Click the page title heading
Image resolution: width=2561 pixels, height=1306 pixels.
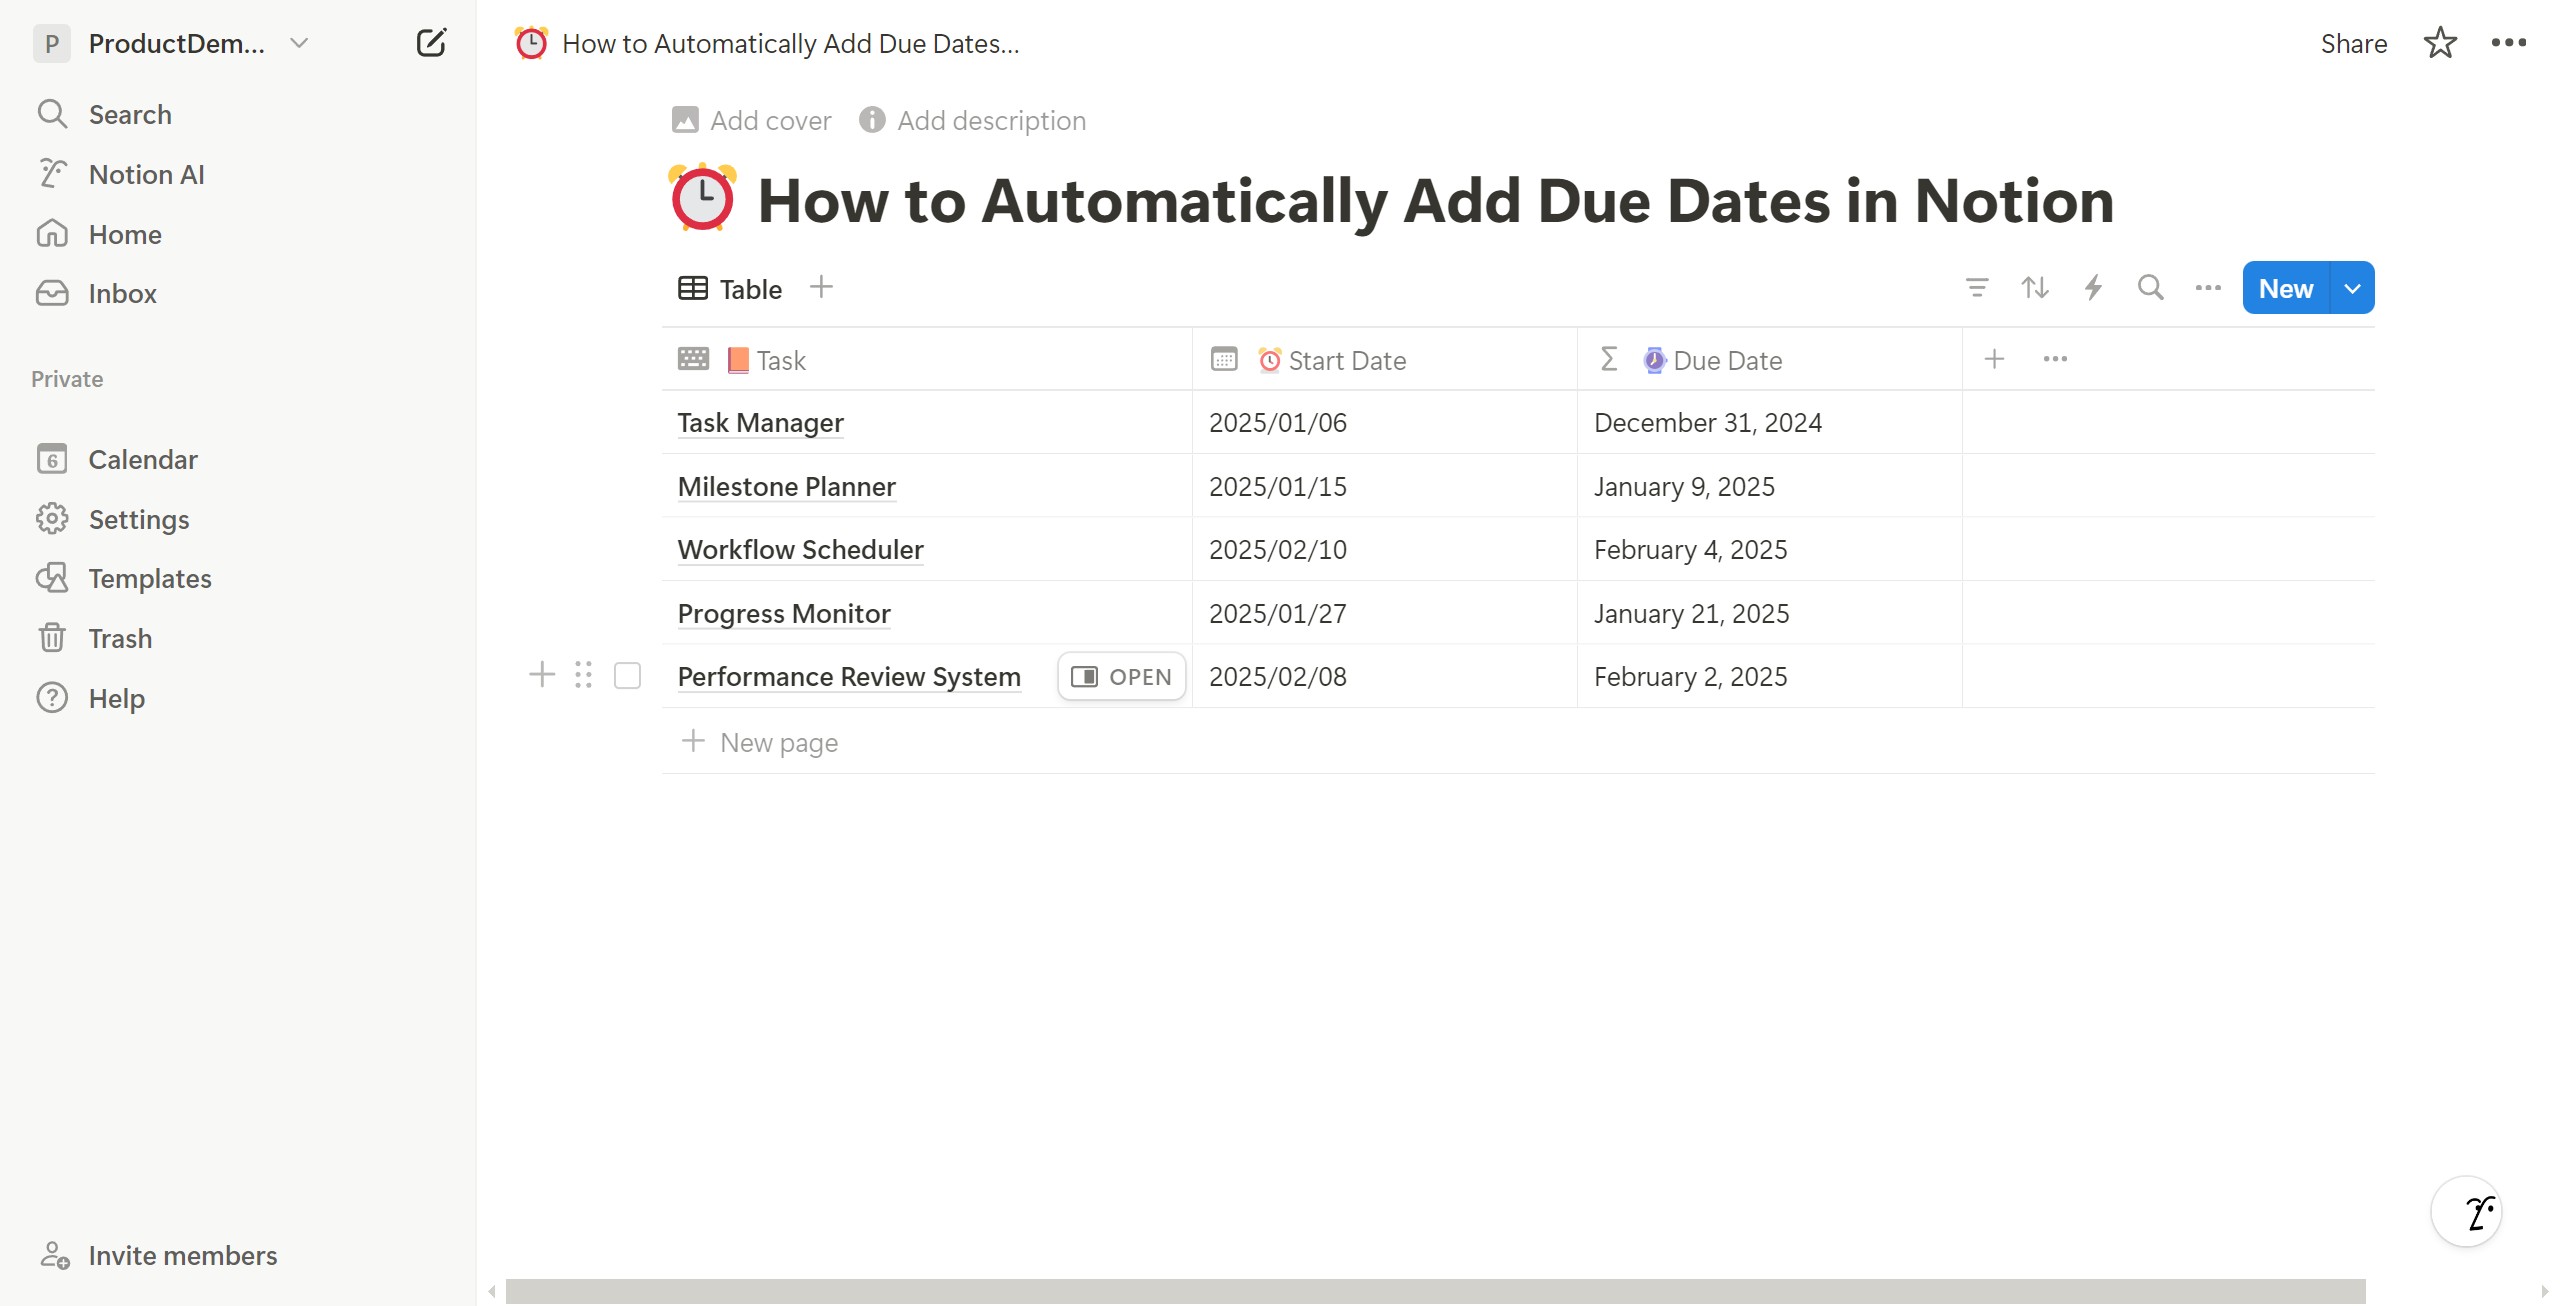tap(1436, 201)
